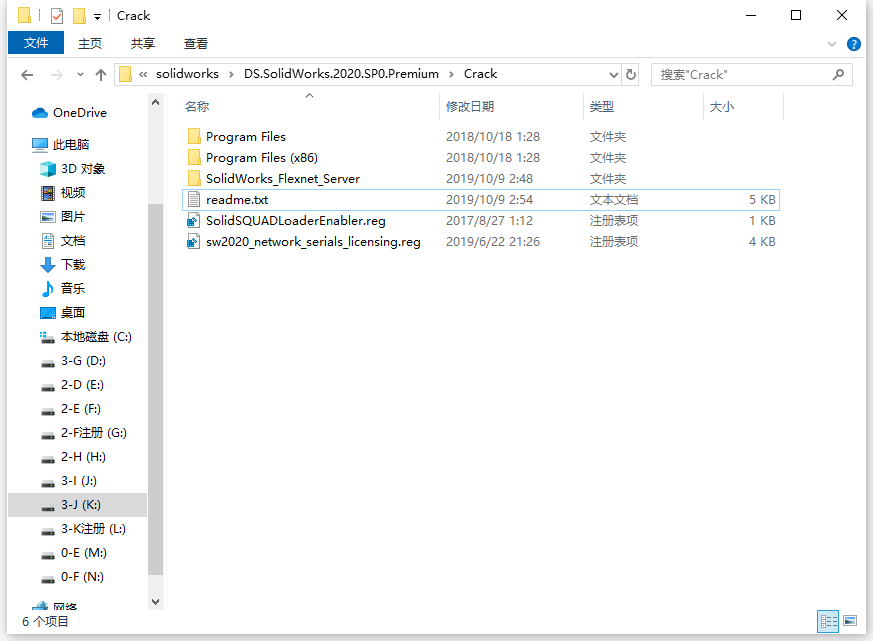Switch to the 查看 ribbon tab
The height and width of the screenshot is (641, 873).
point(195,43)
